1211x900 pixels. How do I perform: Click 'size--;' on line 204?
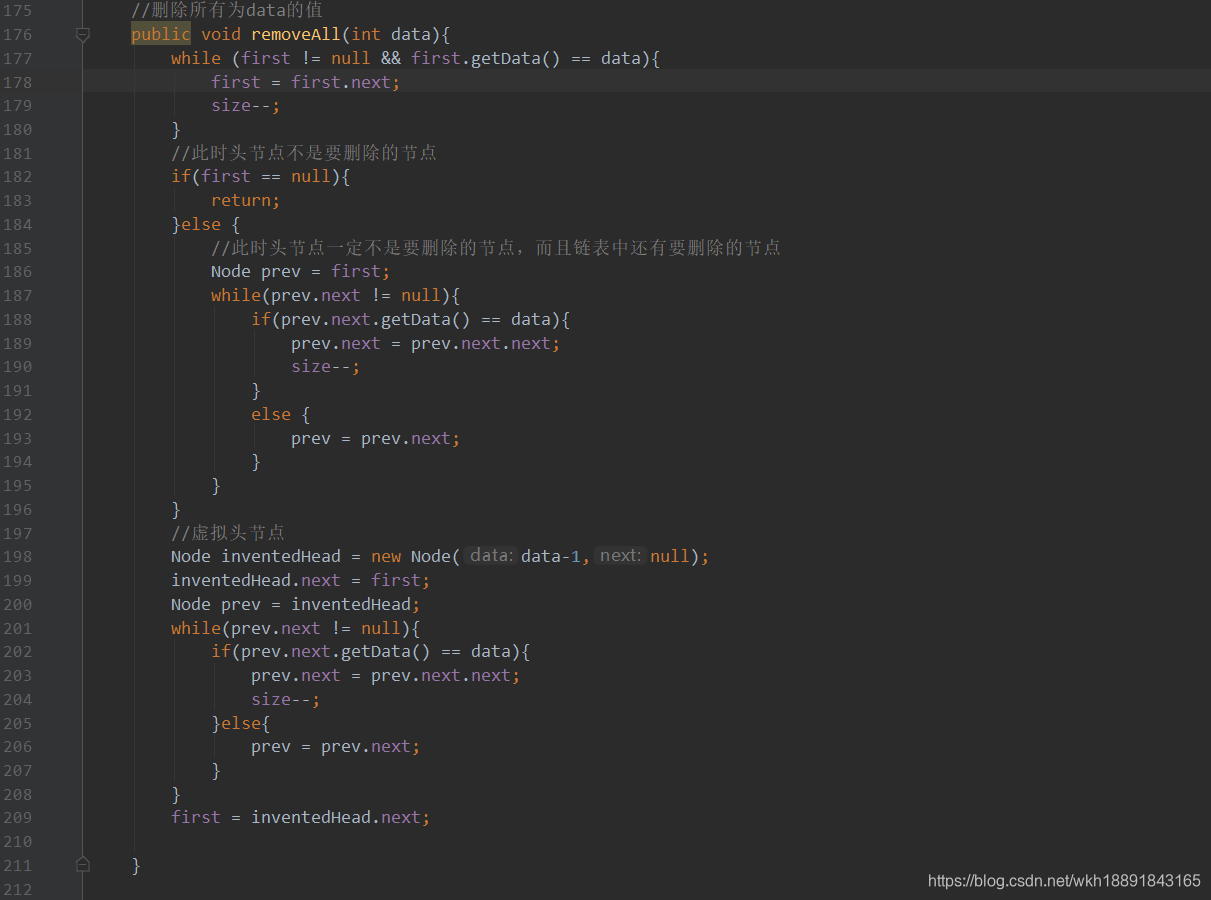pos(286,700)
